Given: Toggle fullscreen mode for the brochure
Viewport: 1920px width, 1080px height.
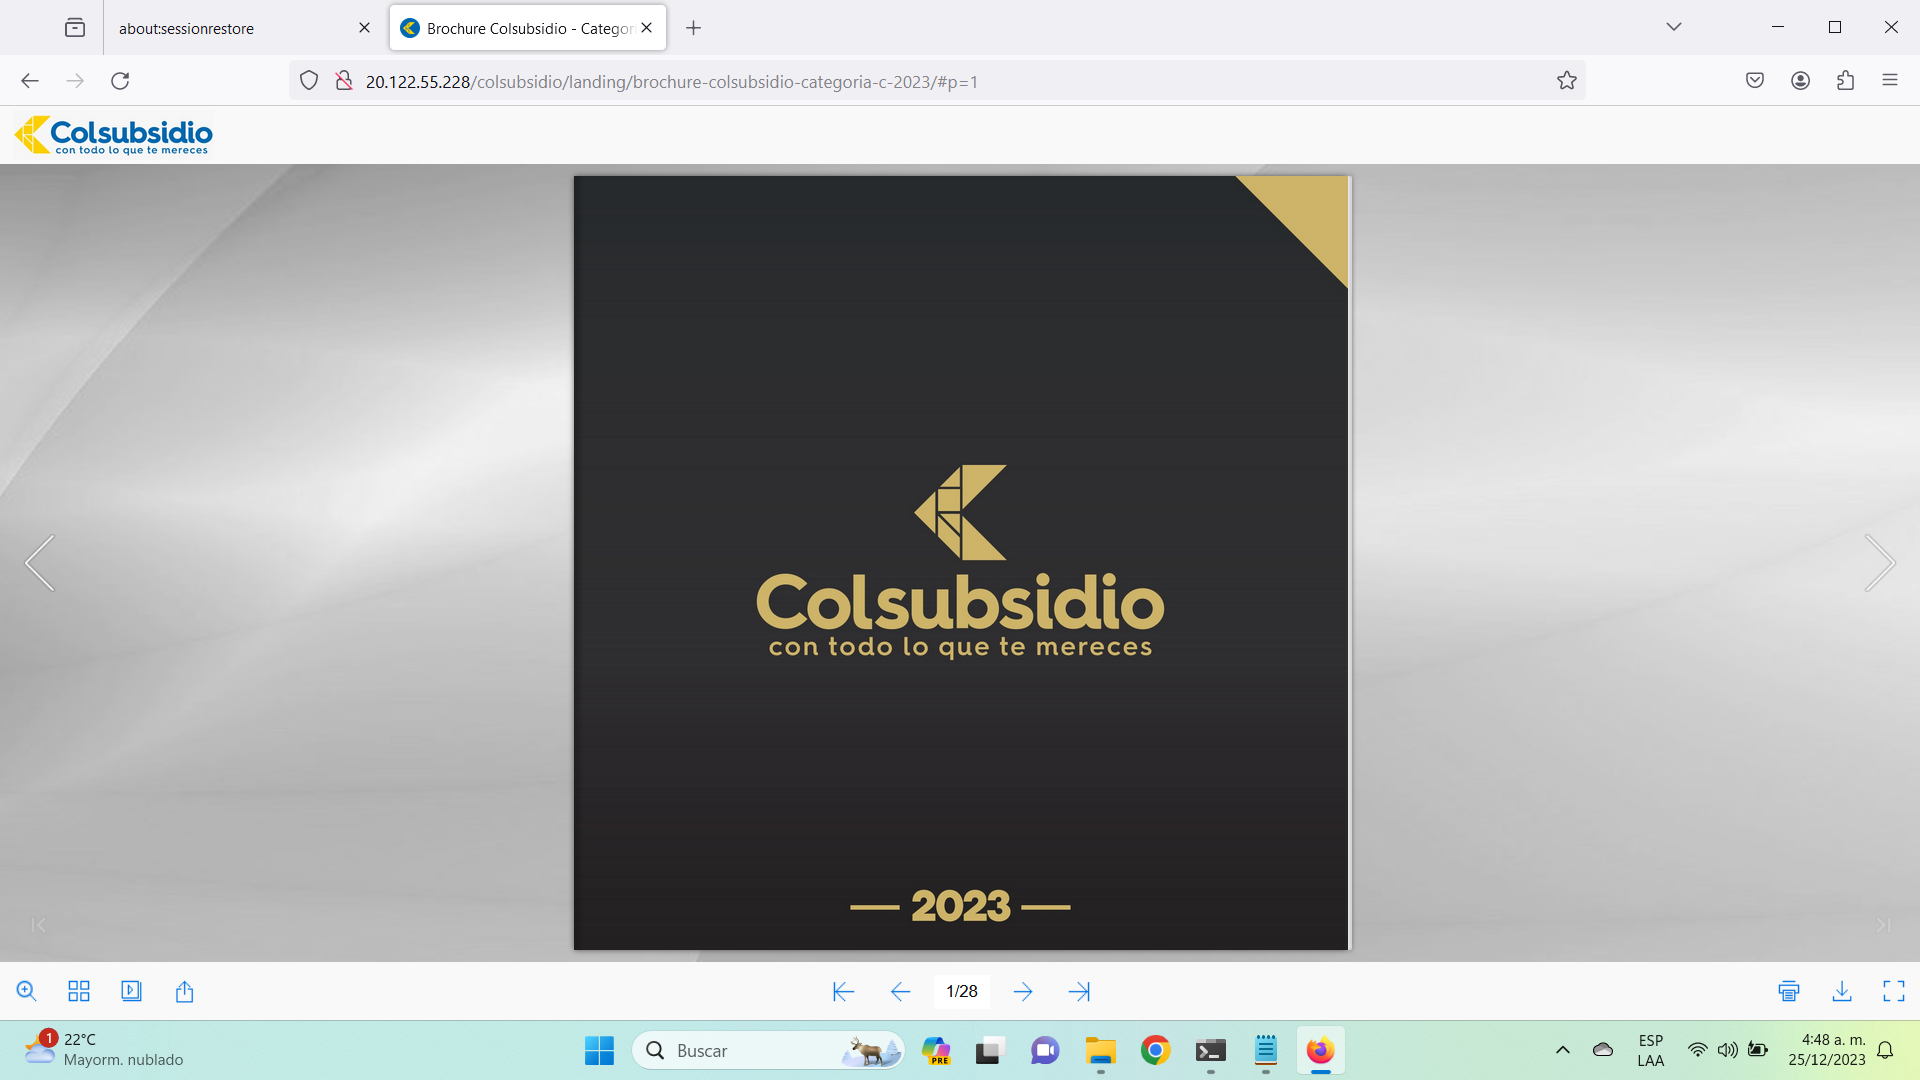Looking at the screenshot, I should click(x=1894, y=991).
